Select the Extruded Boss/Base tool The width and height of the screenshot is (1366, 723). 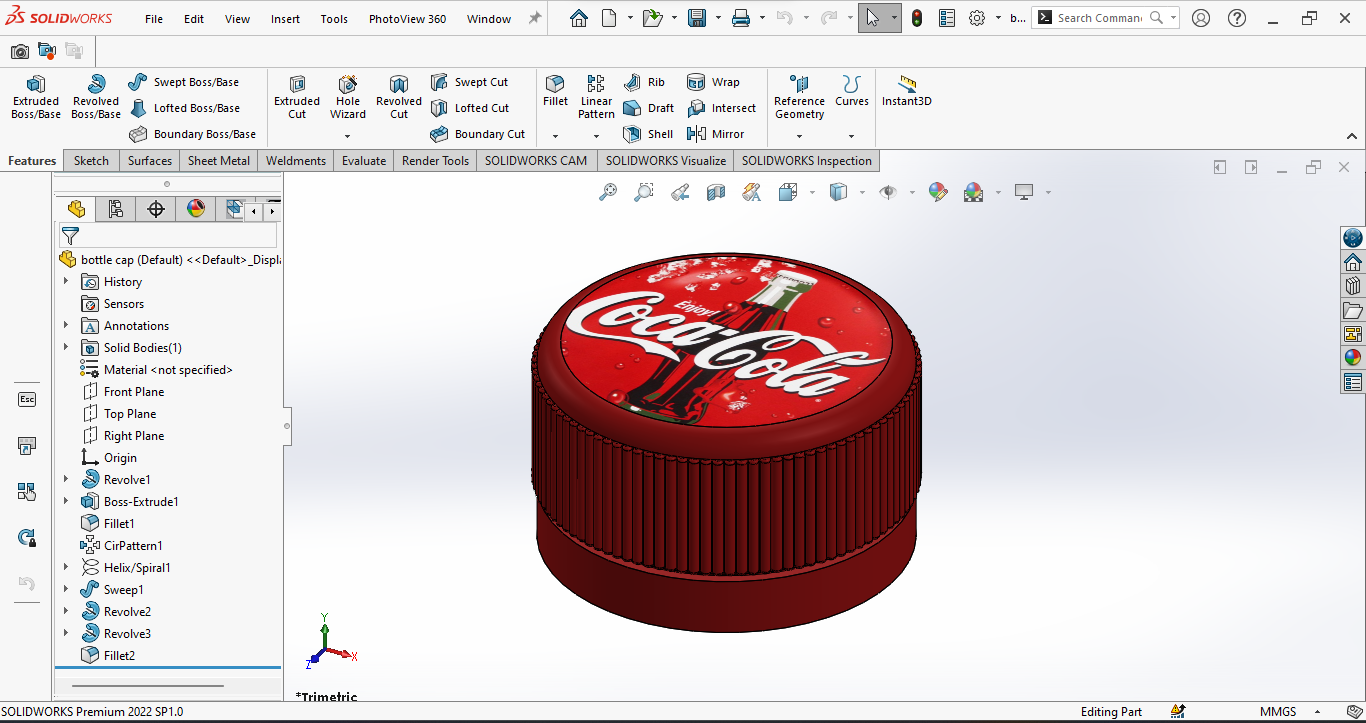tap(35, 97)
